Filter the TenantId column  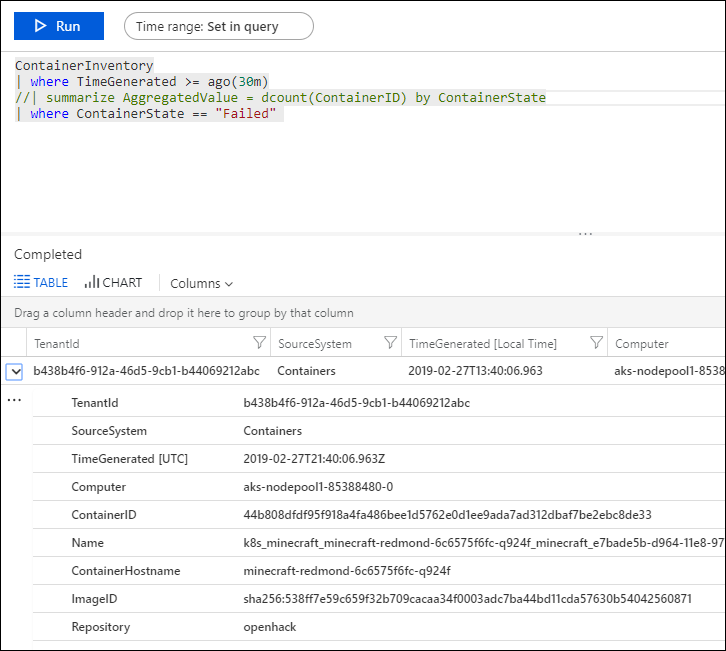click(260, 343)
